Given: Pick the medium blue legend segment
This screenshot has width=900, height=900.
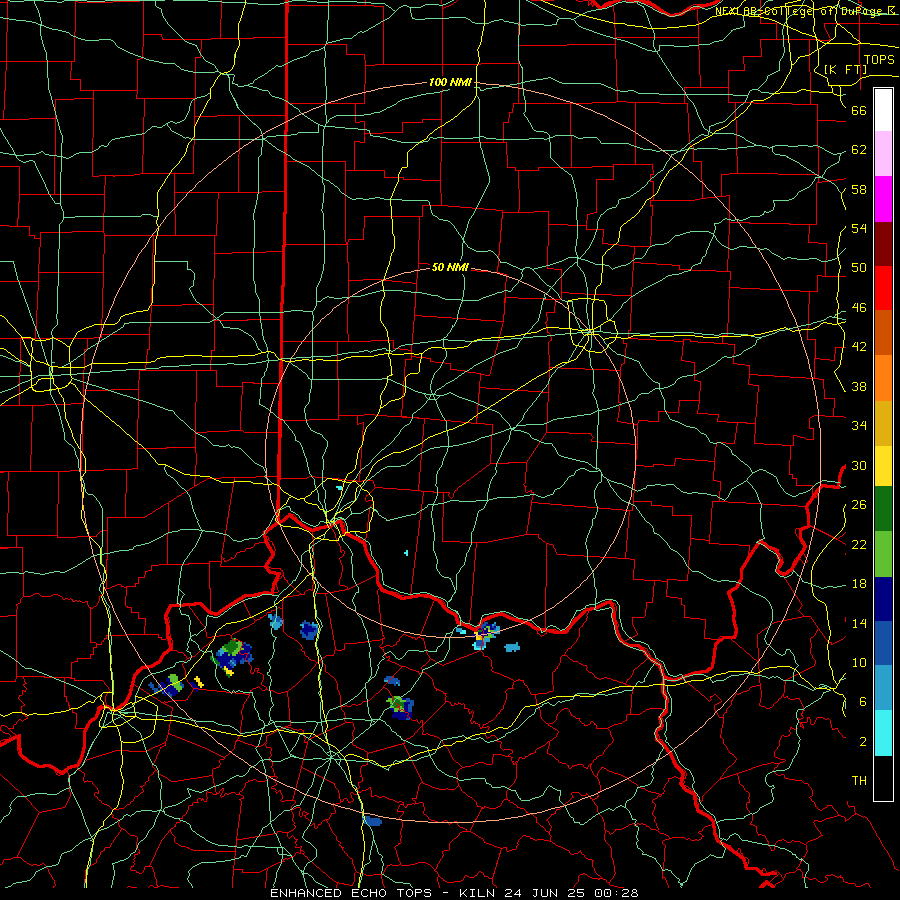Looking at the screenshot, I should pos(883,643).
